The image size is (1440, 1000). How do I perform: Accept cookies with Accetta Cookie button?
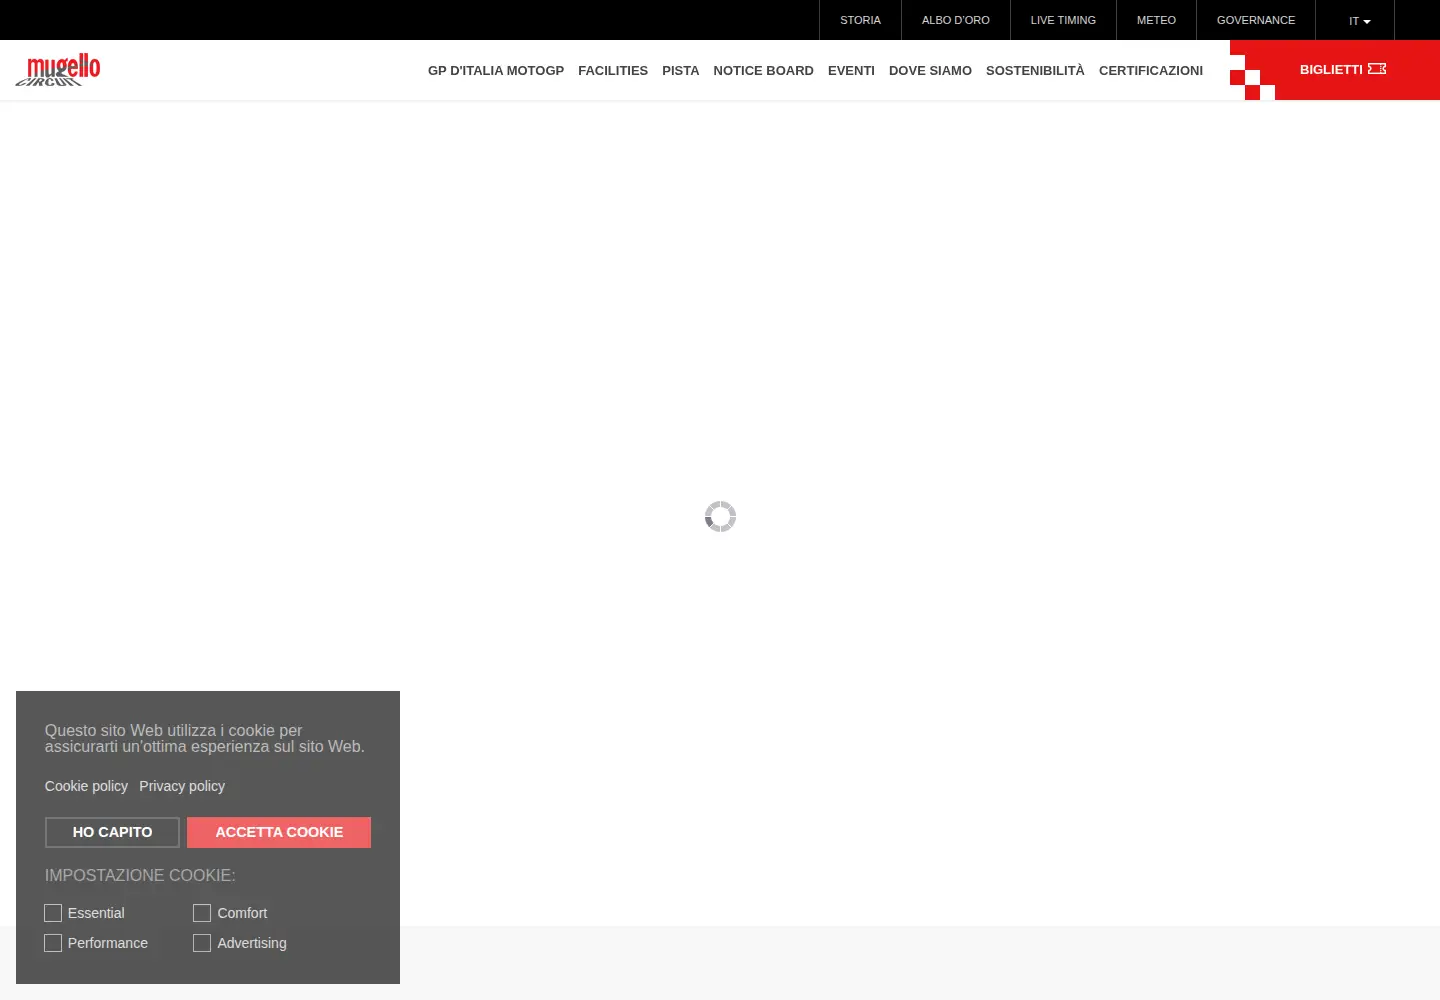click(279, 832)
